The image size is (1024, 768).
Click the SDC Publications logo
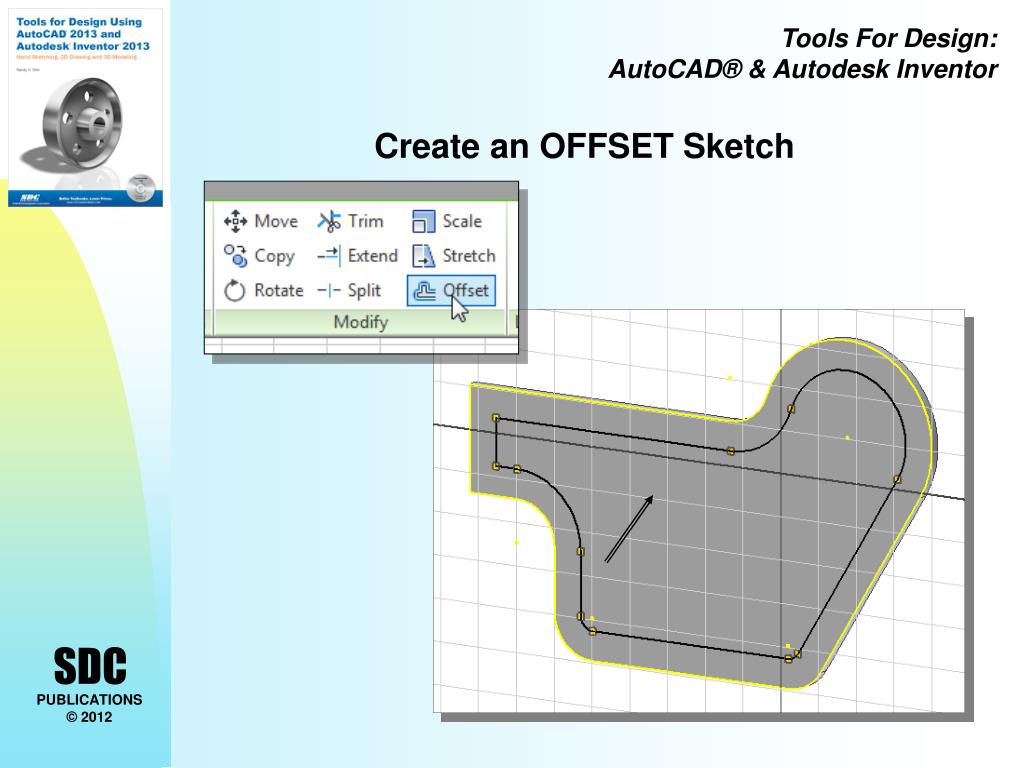89,684
